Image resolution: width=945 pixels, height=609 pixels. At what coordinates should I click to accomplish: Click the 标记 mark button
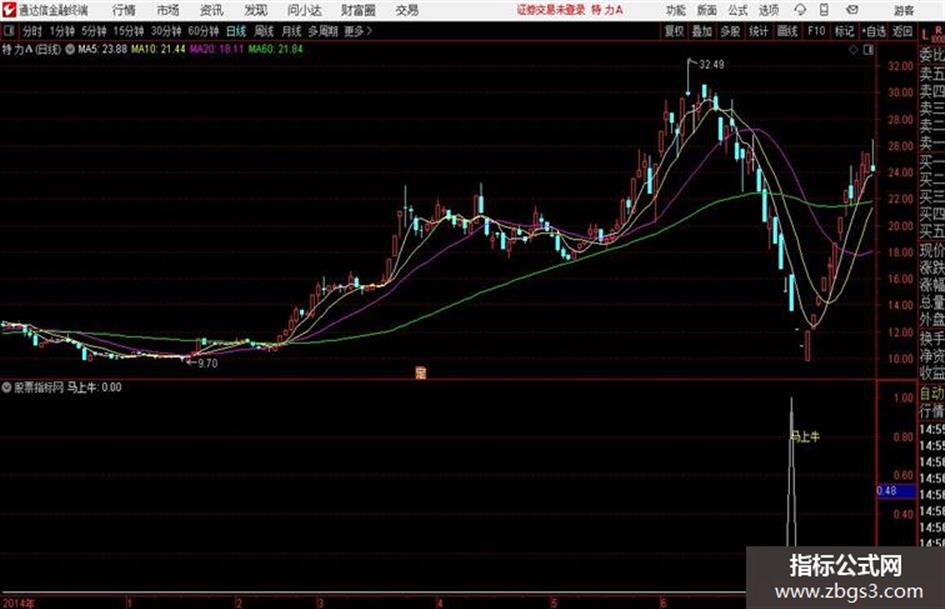844,31
